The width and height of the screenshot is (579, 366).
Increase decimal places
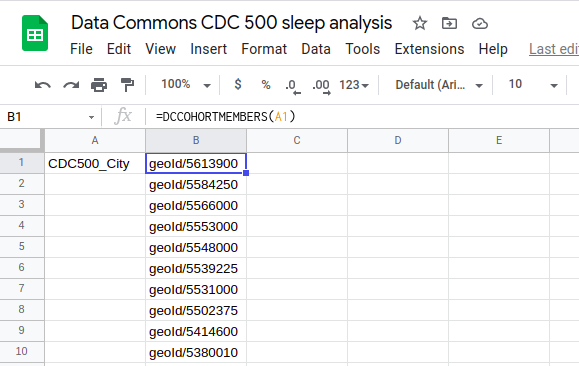[321, 86]
